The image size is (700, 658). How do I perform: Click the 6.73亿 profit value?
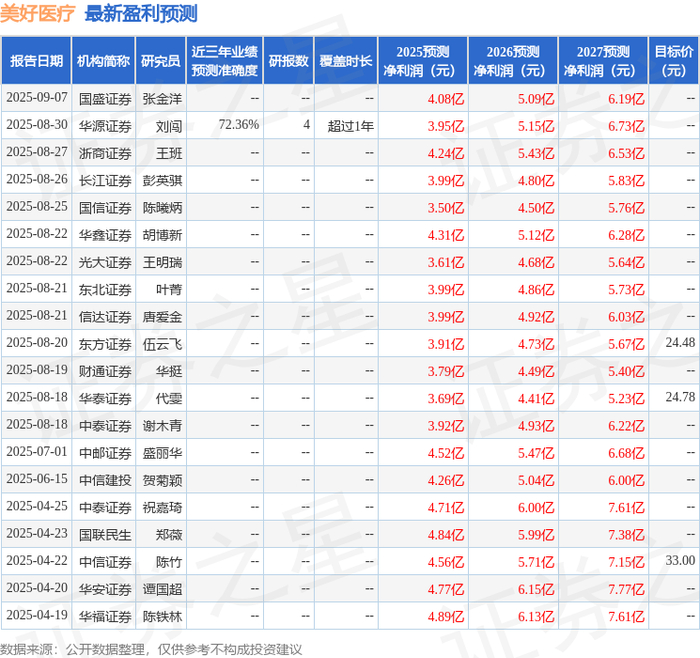tap(626, 126)
